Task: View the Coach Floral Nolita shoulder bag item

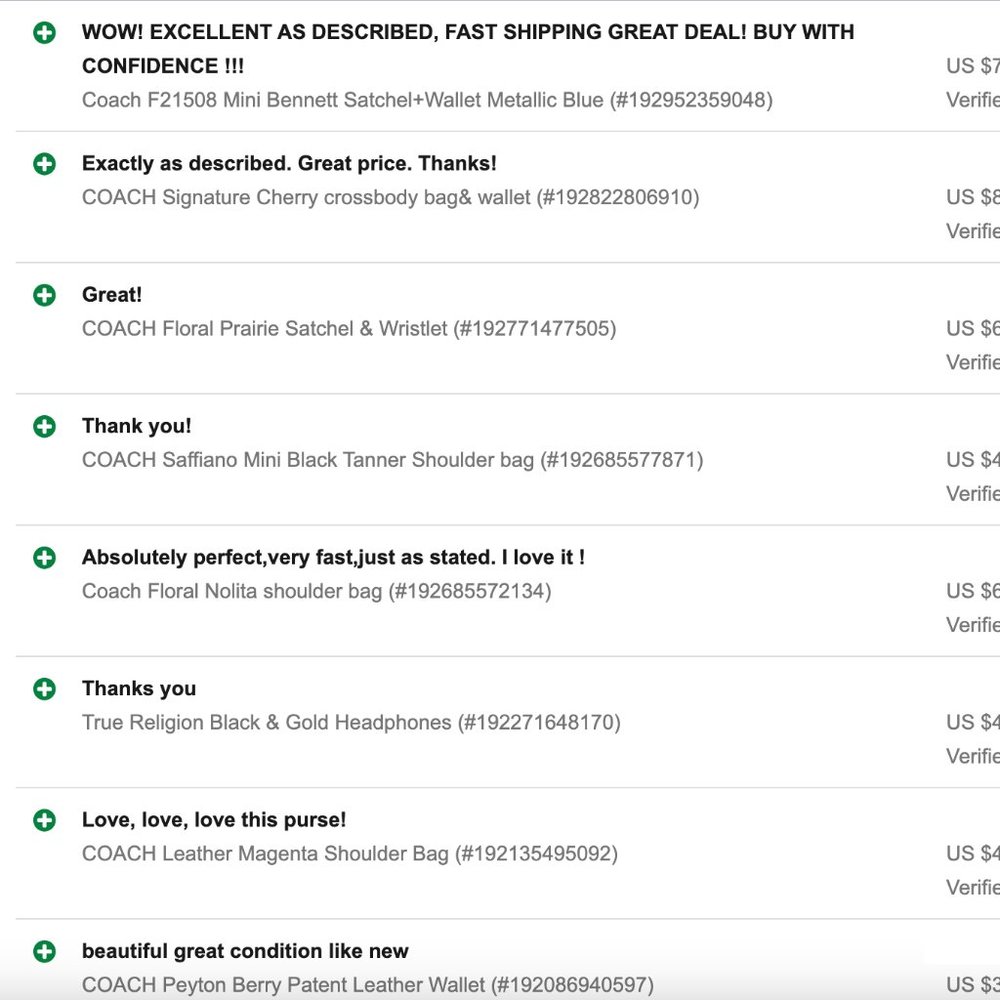Action: click(x=316, y=591)
